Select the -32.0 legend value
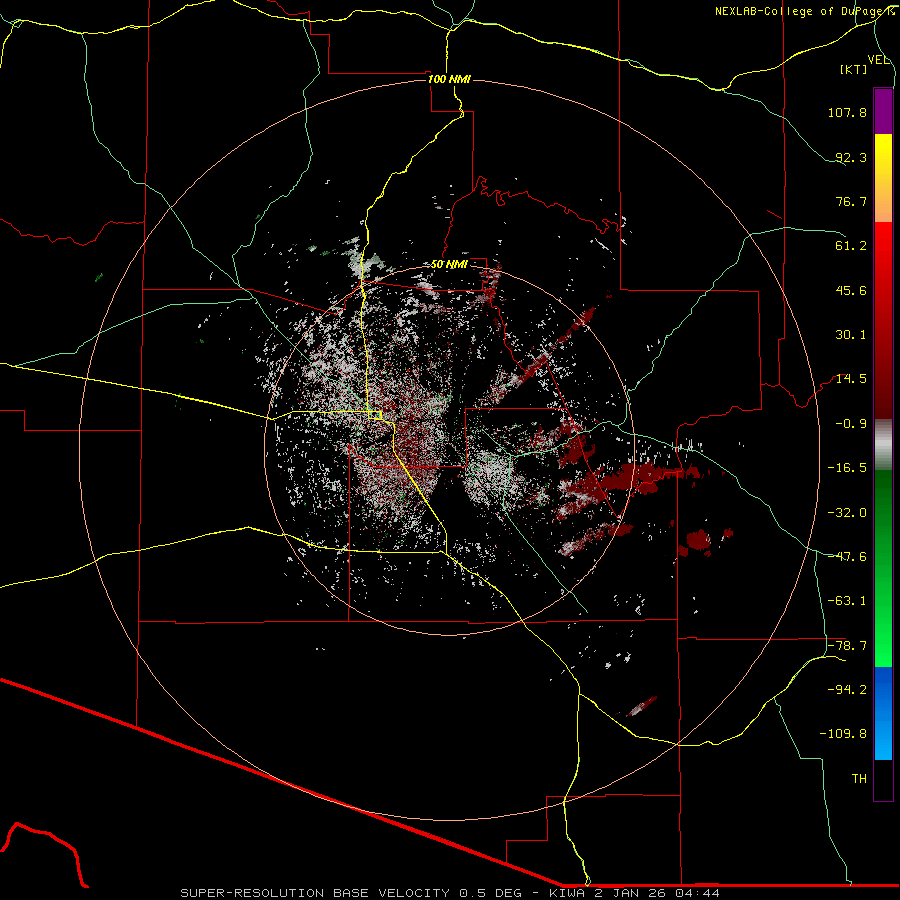Screen dimensions: 900x900 tap(847, 513)
